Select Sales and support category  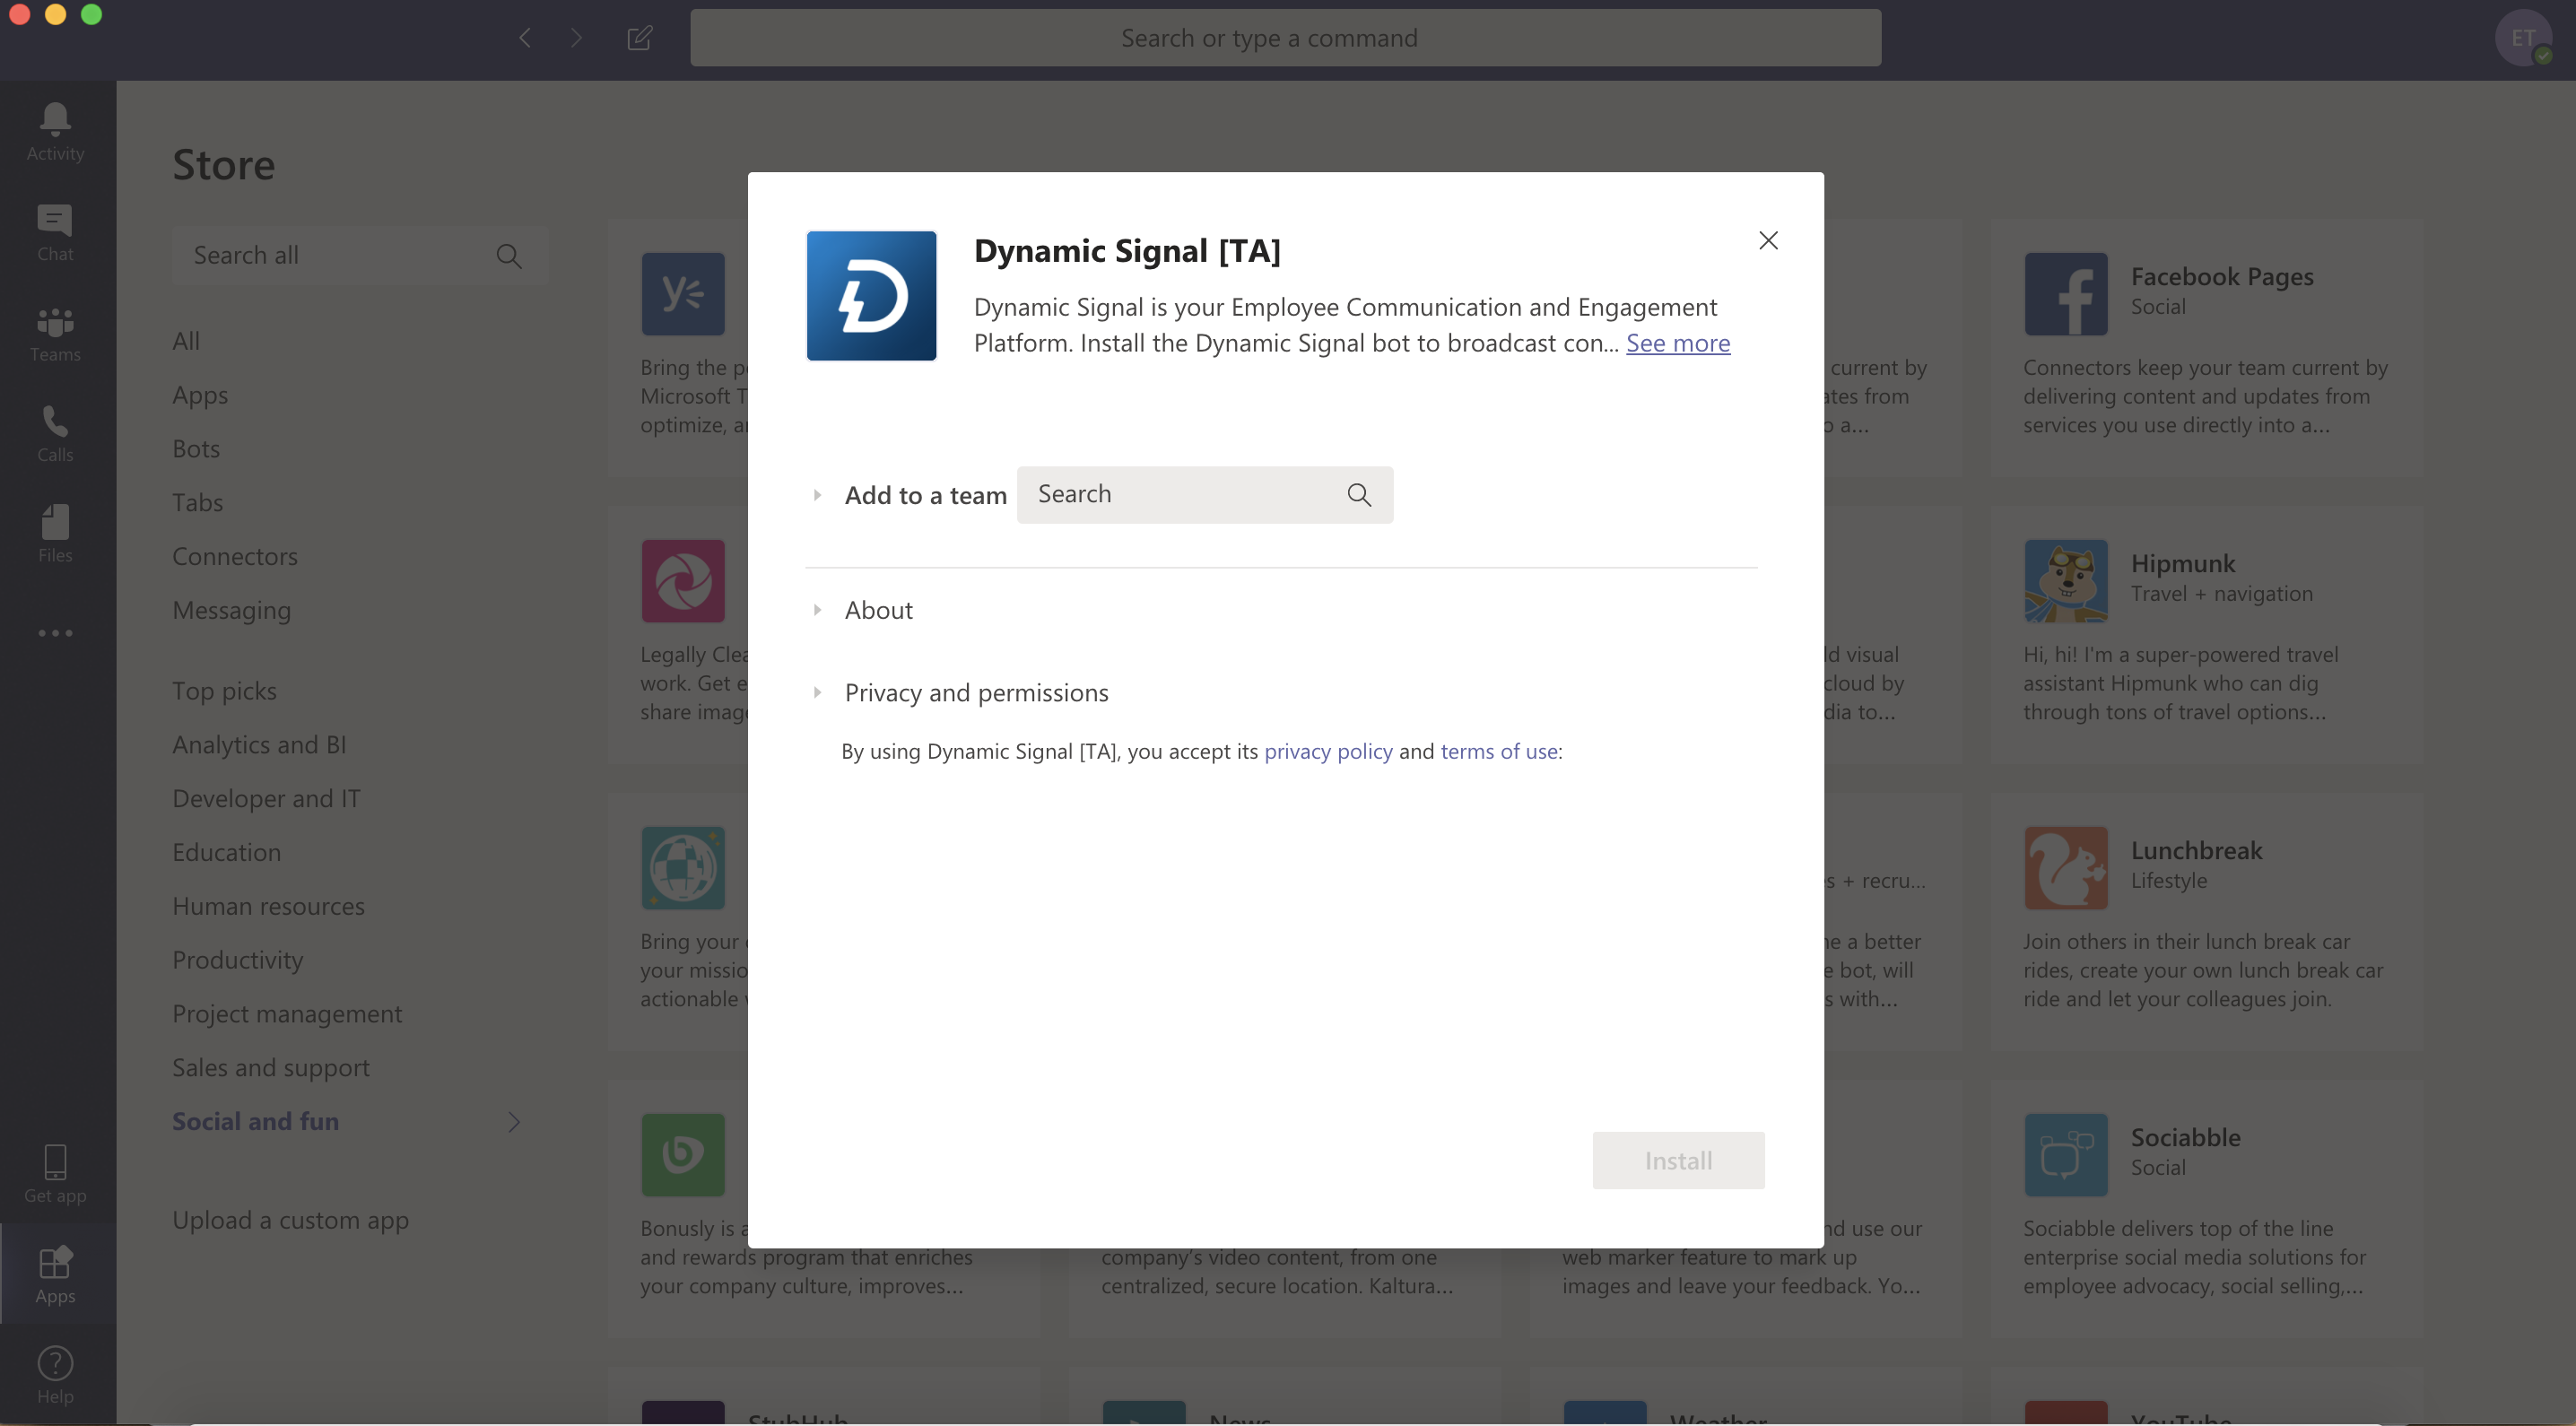tap(271, 1069)
